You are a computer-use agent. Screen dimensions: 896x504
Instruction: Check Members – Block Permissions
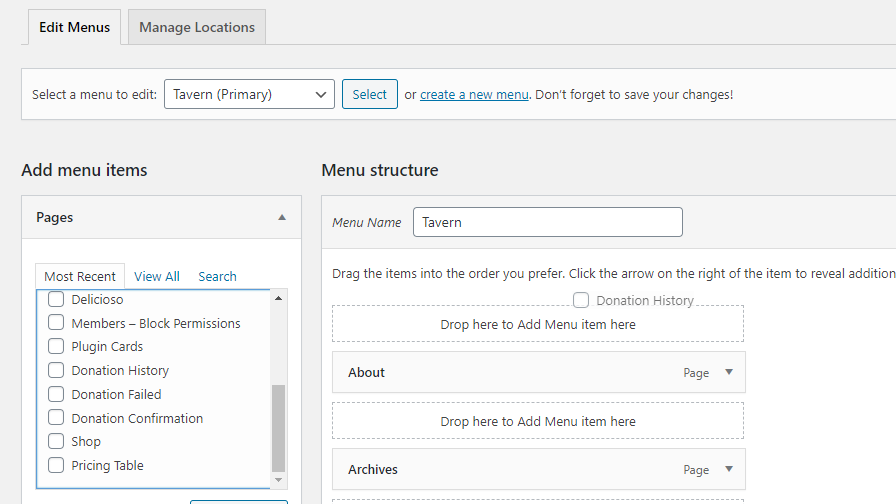click(56, 324)
